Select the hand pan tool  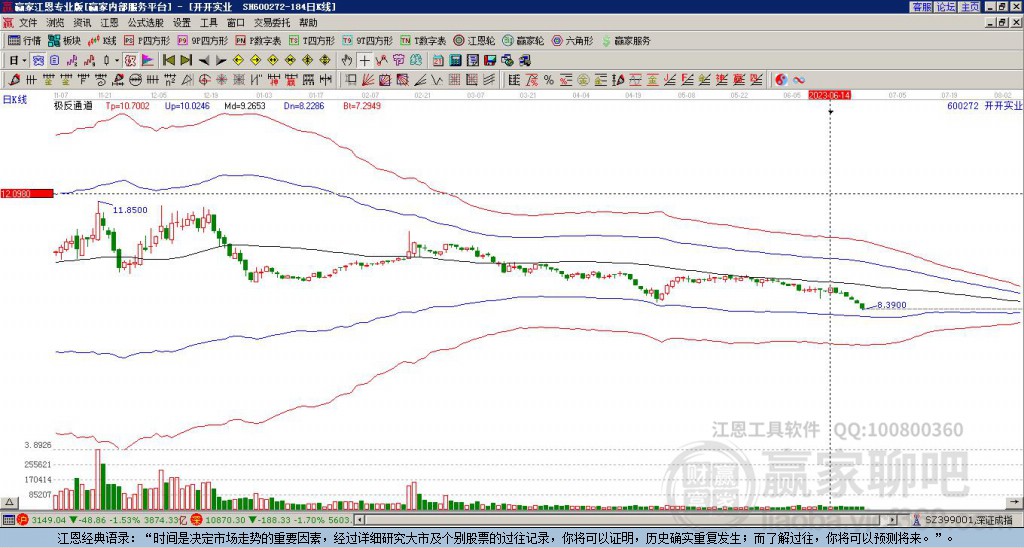[x=347, y=61]
